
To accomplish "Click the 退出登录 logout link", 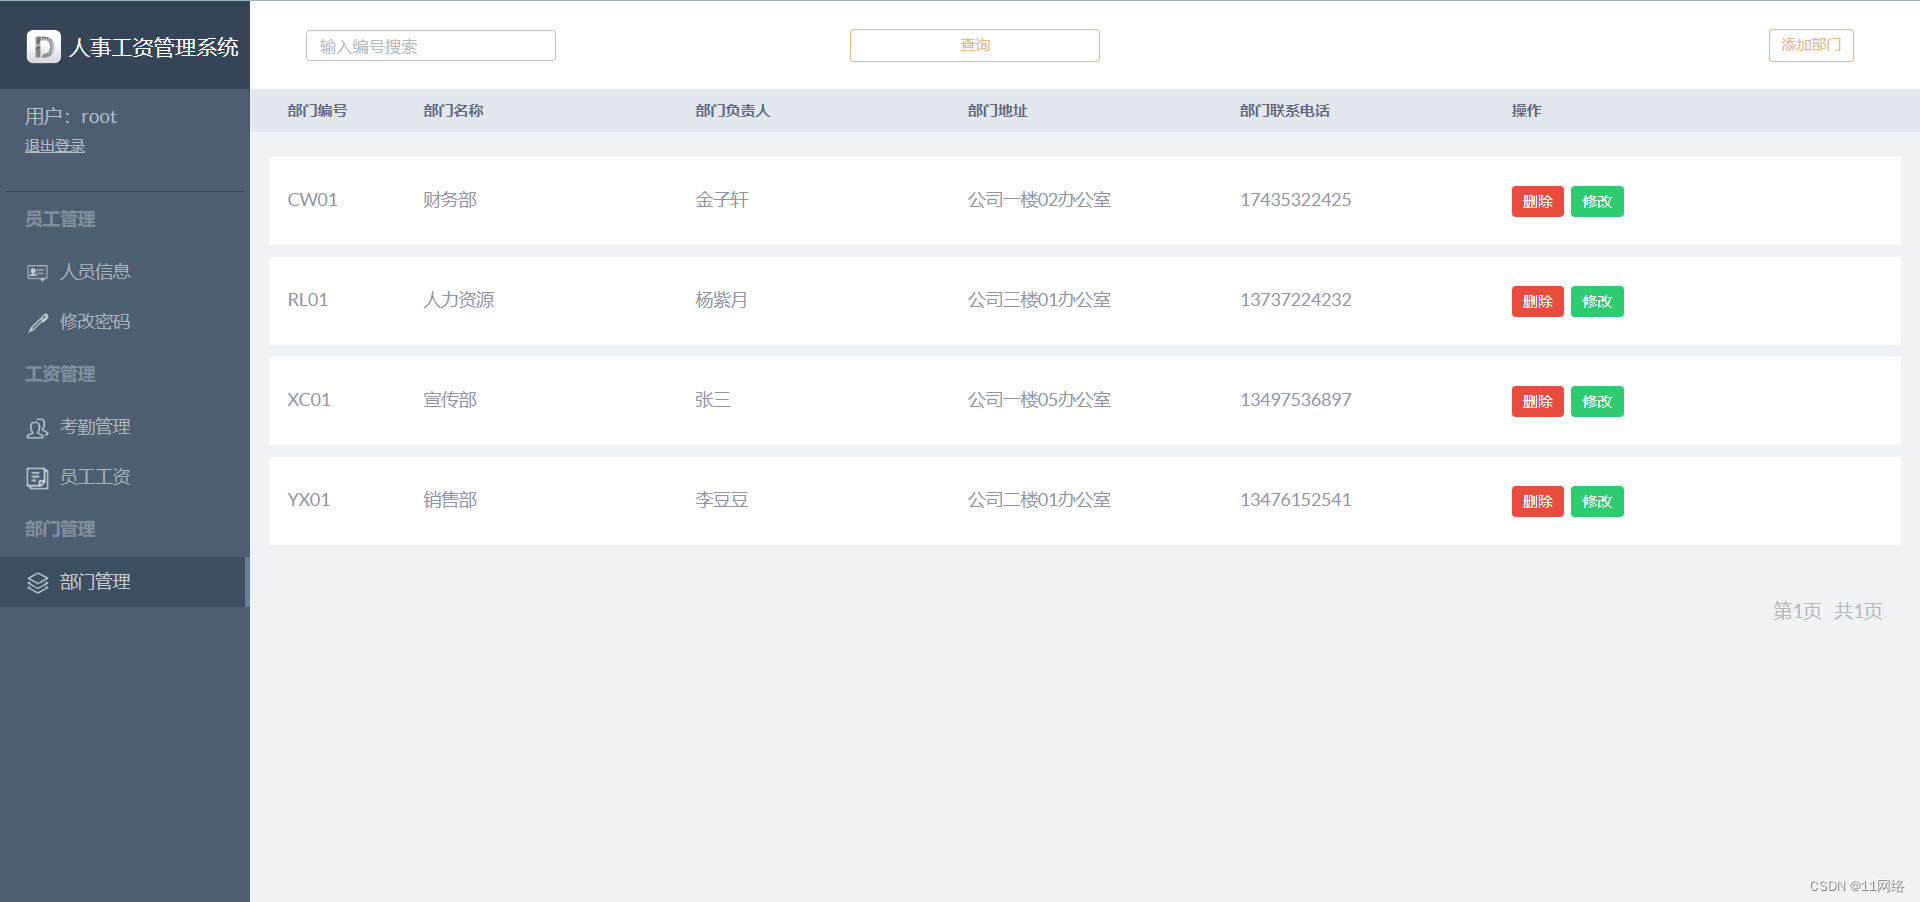I will coord(55,146).
